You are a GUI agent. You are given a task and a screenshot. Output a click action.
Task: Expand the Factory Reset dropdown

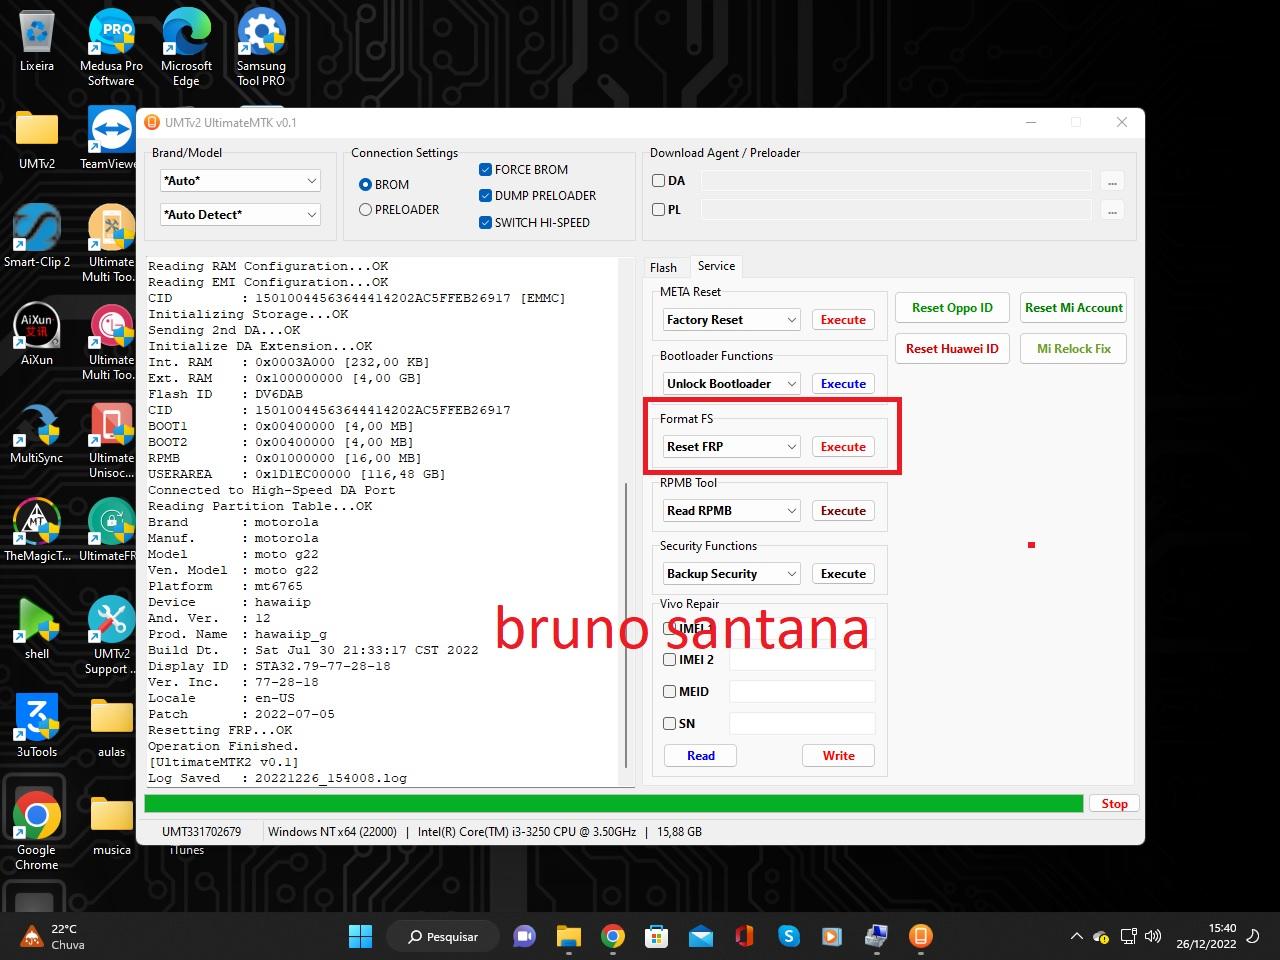coord(731,320)
